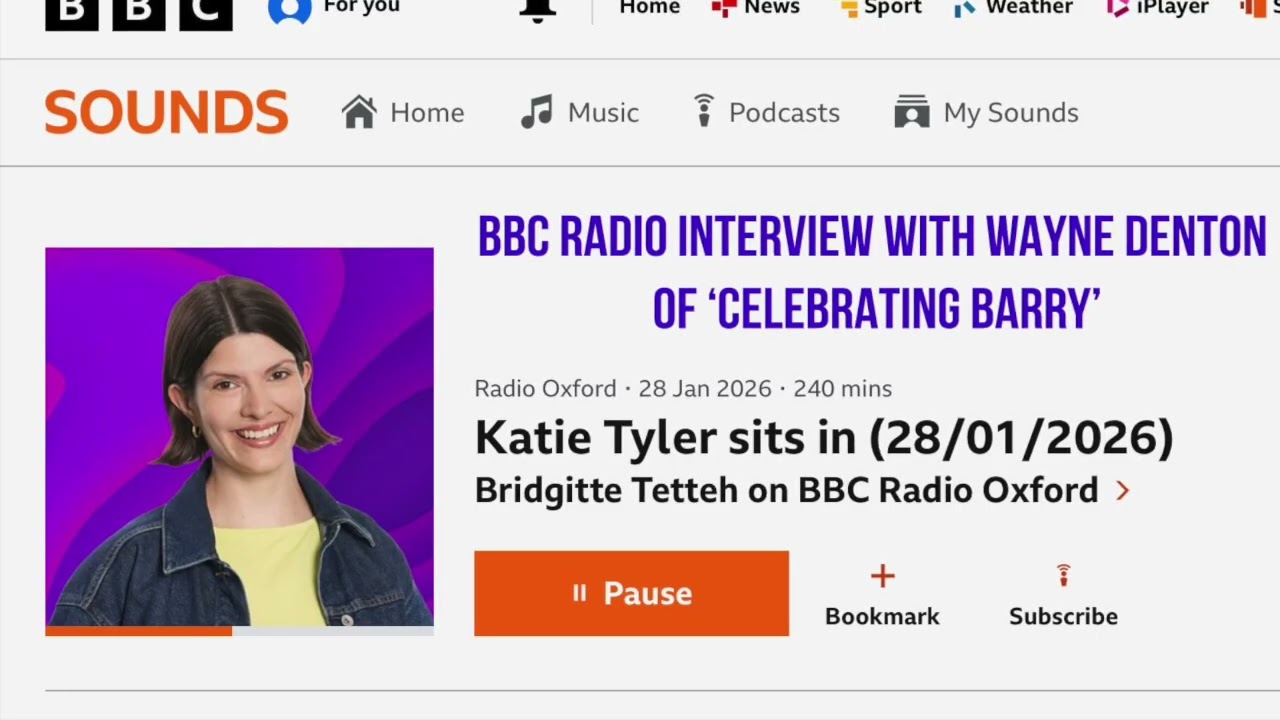This screenshot has width=1280, height=720.
Task: Go to BBC Home in top bar
Action: [x=649, y=8]
